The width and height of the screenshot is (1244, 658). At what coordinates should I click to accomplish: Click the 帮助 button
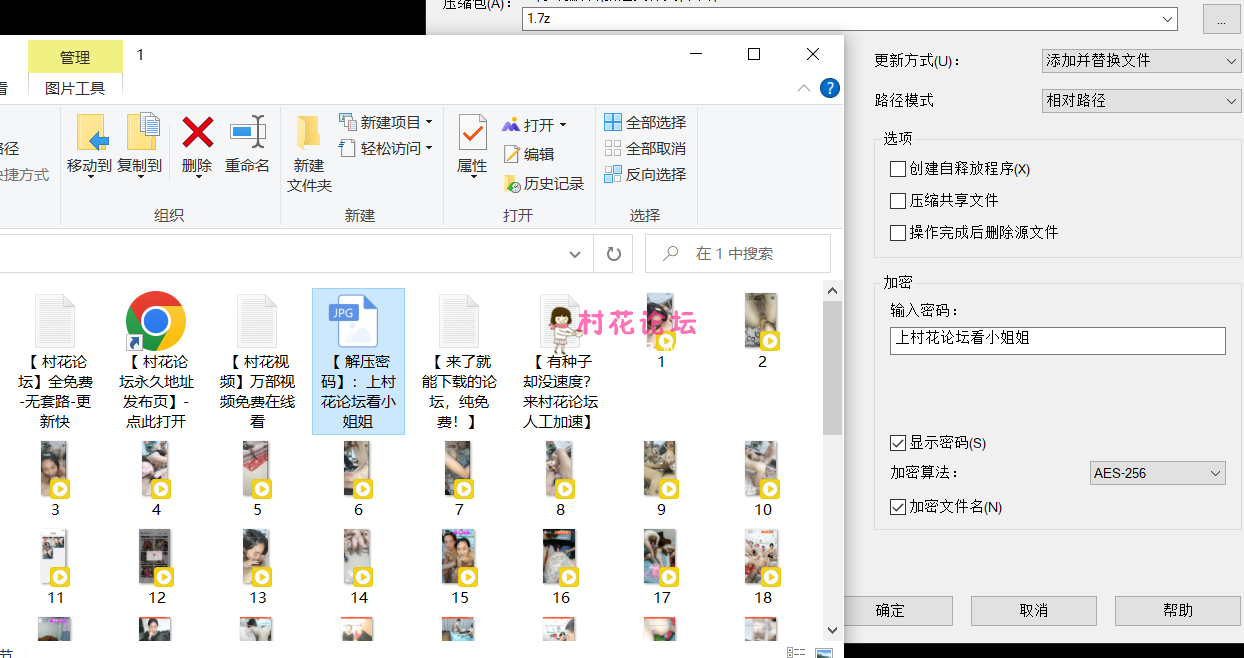point(1178,611)
